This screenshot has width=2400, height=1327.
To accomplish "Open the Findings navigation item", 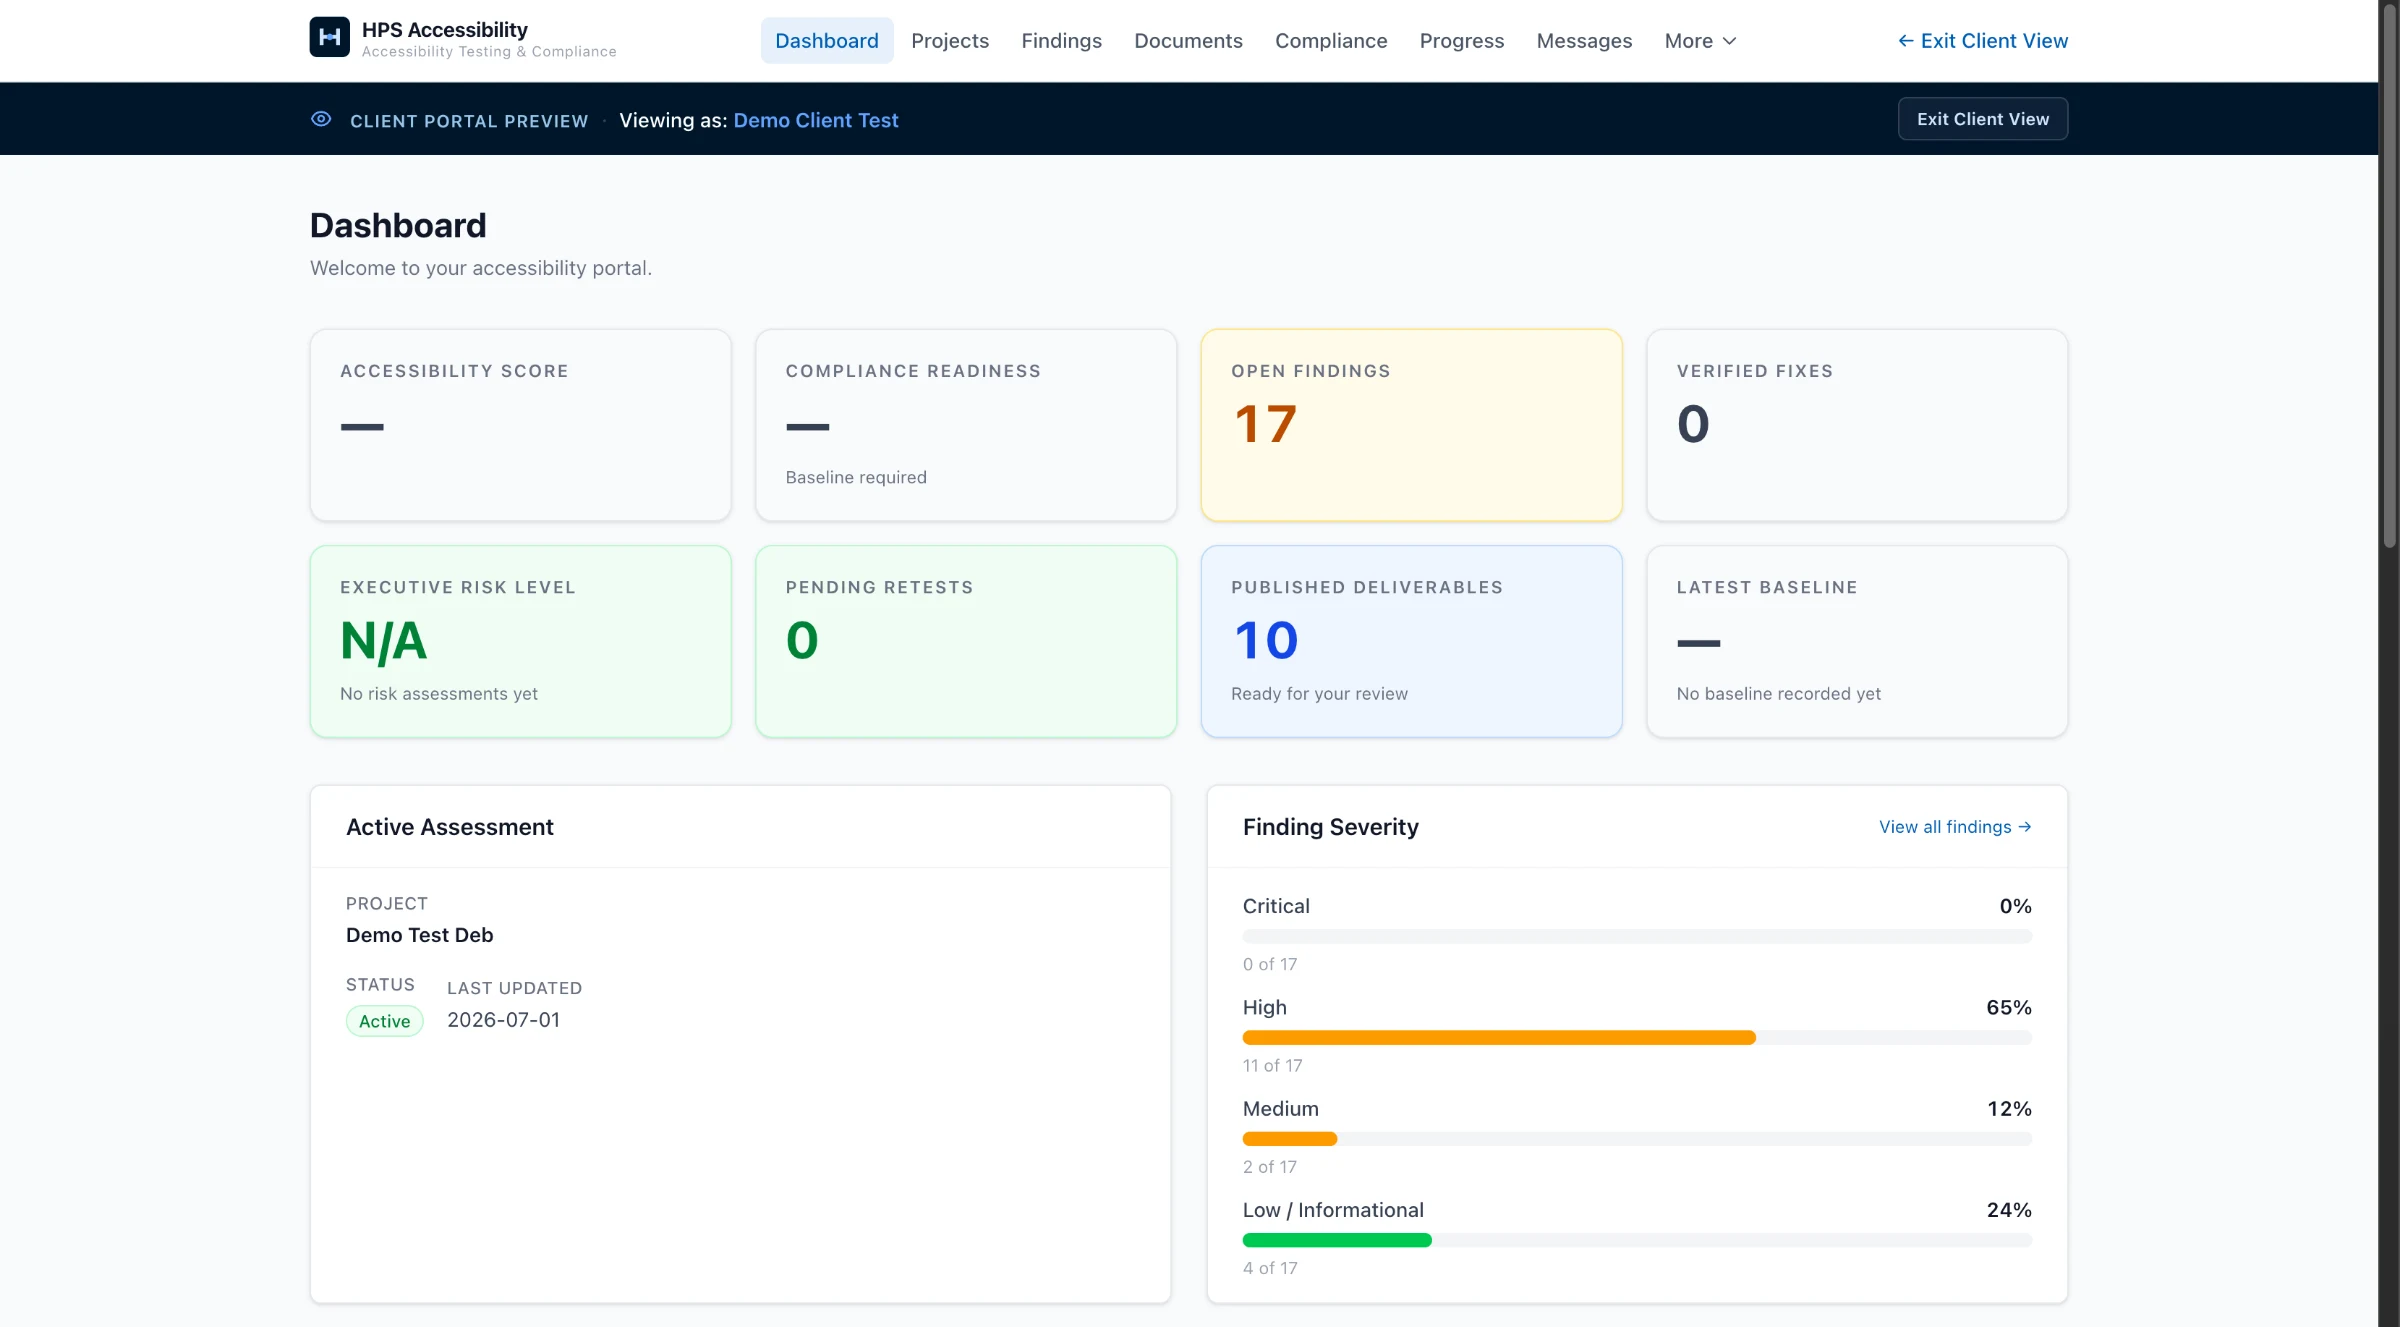I will [x=1061, y=41].
